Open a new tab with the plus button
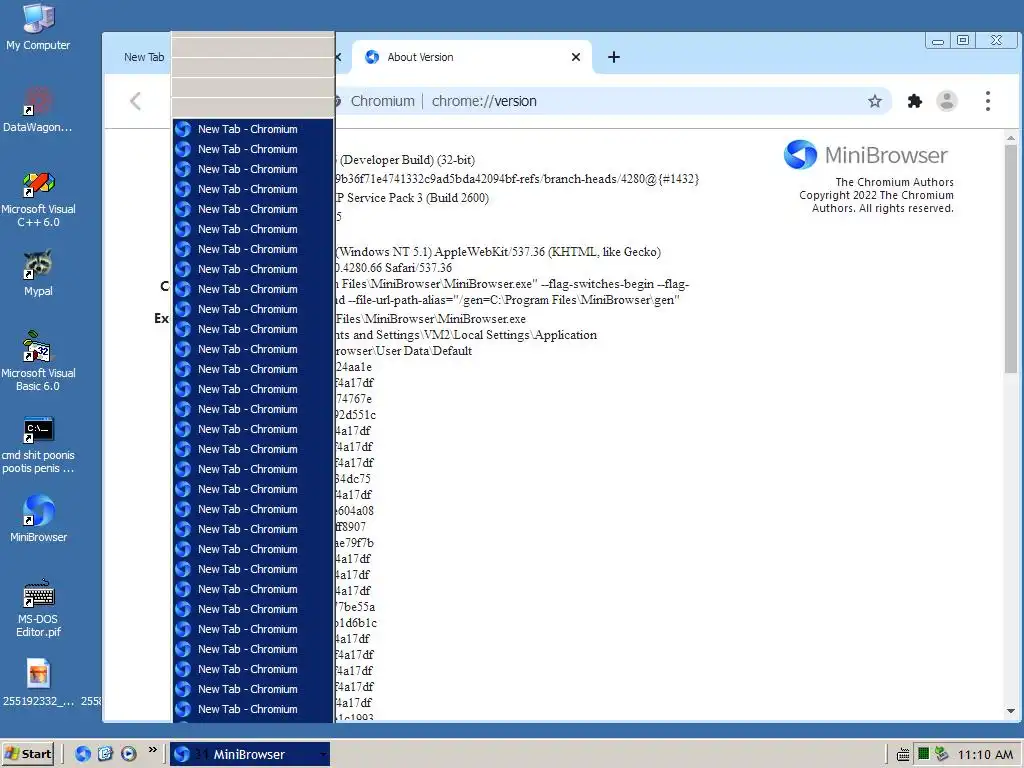This screenshot has width=1024, height=768. (613, 57)
